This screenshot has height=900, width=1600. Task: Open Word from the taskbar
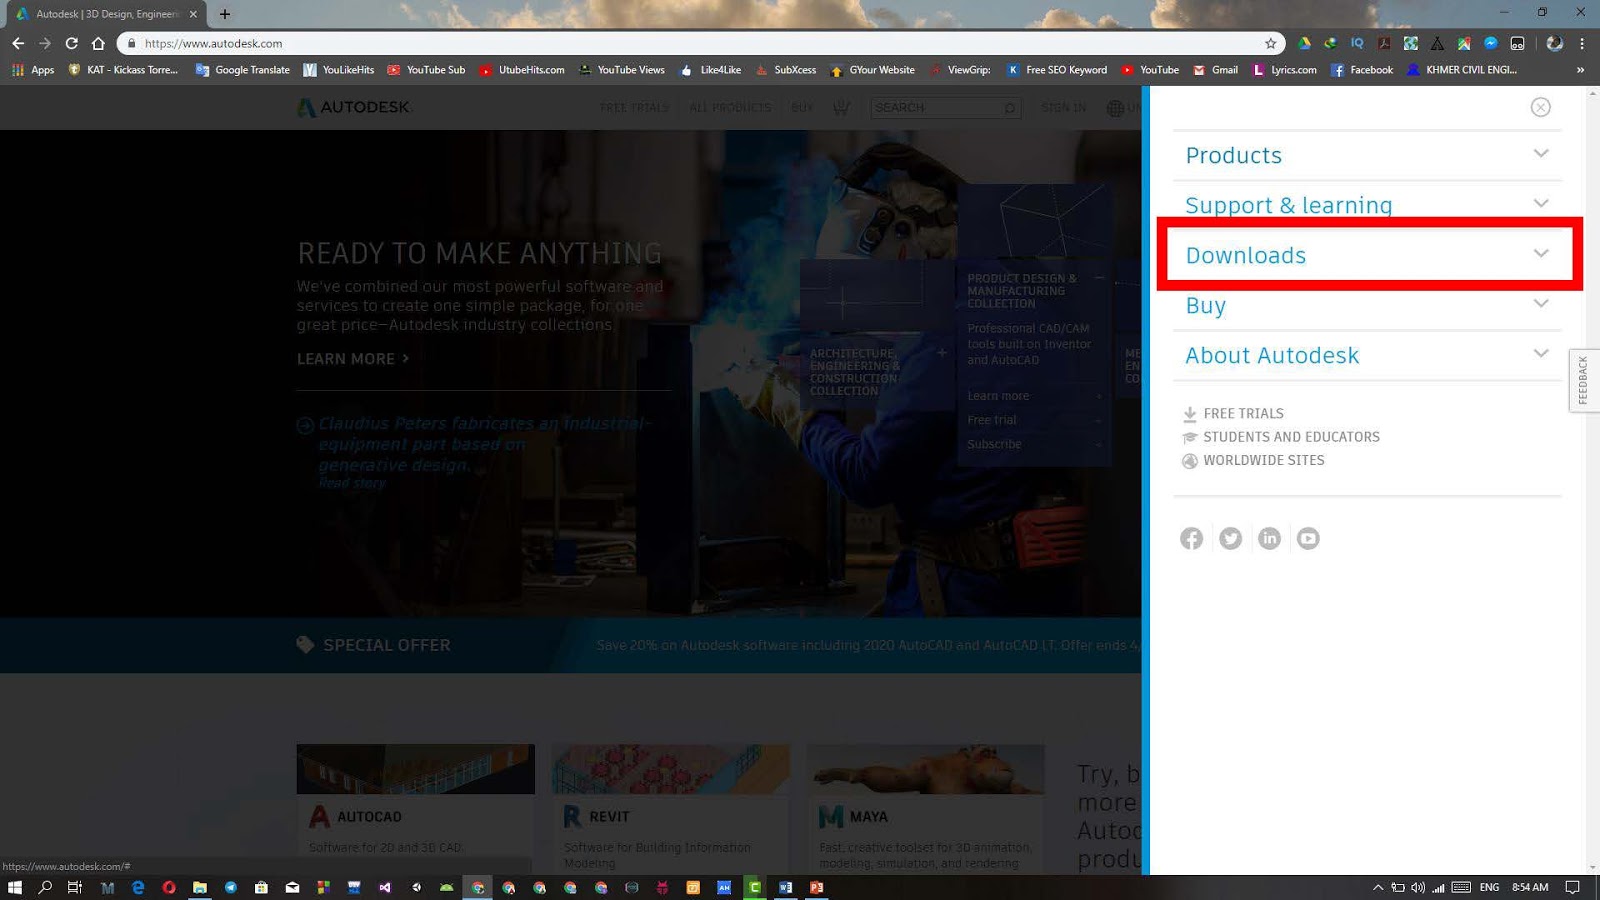pyautogui.click(x=786, y=887)
